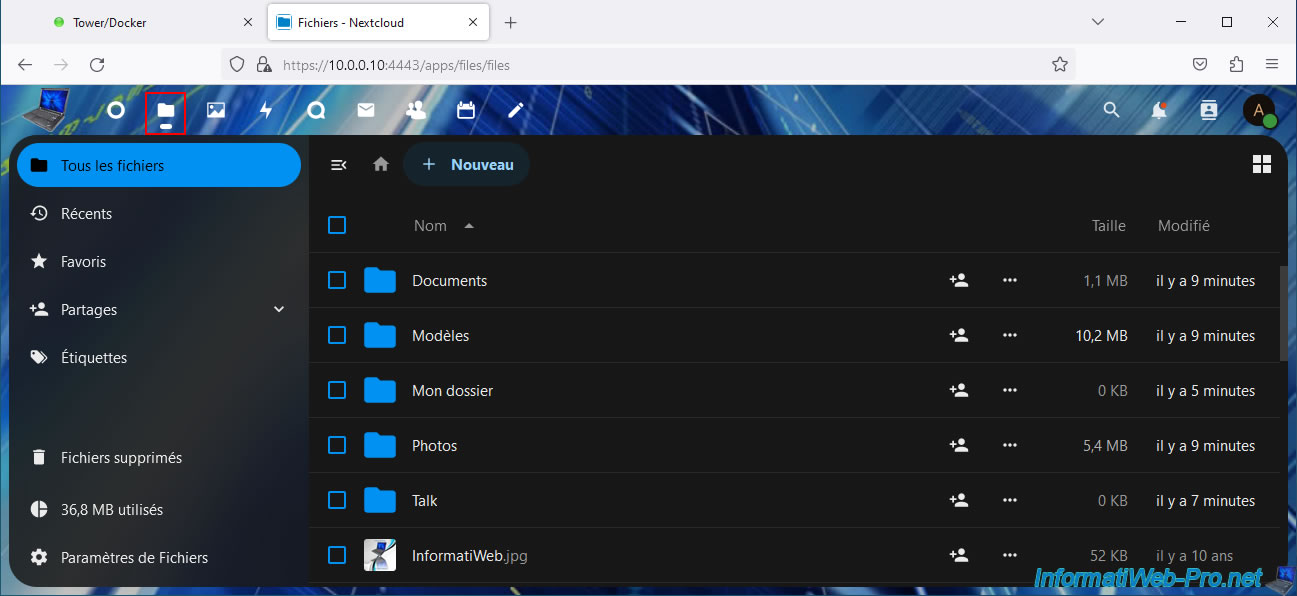Check the Documents folder checkbox
The width and height of the screenshot is (1297, 596).
[337, 281]
